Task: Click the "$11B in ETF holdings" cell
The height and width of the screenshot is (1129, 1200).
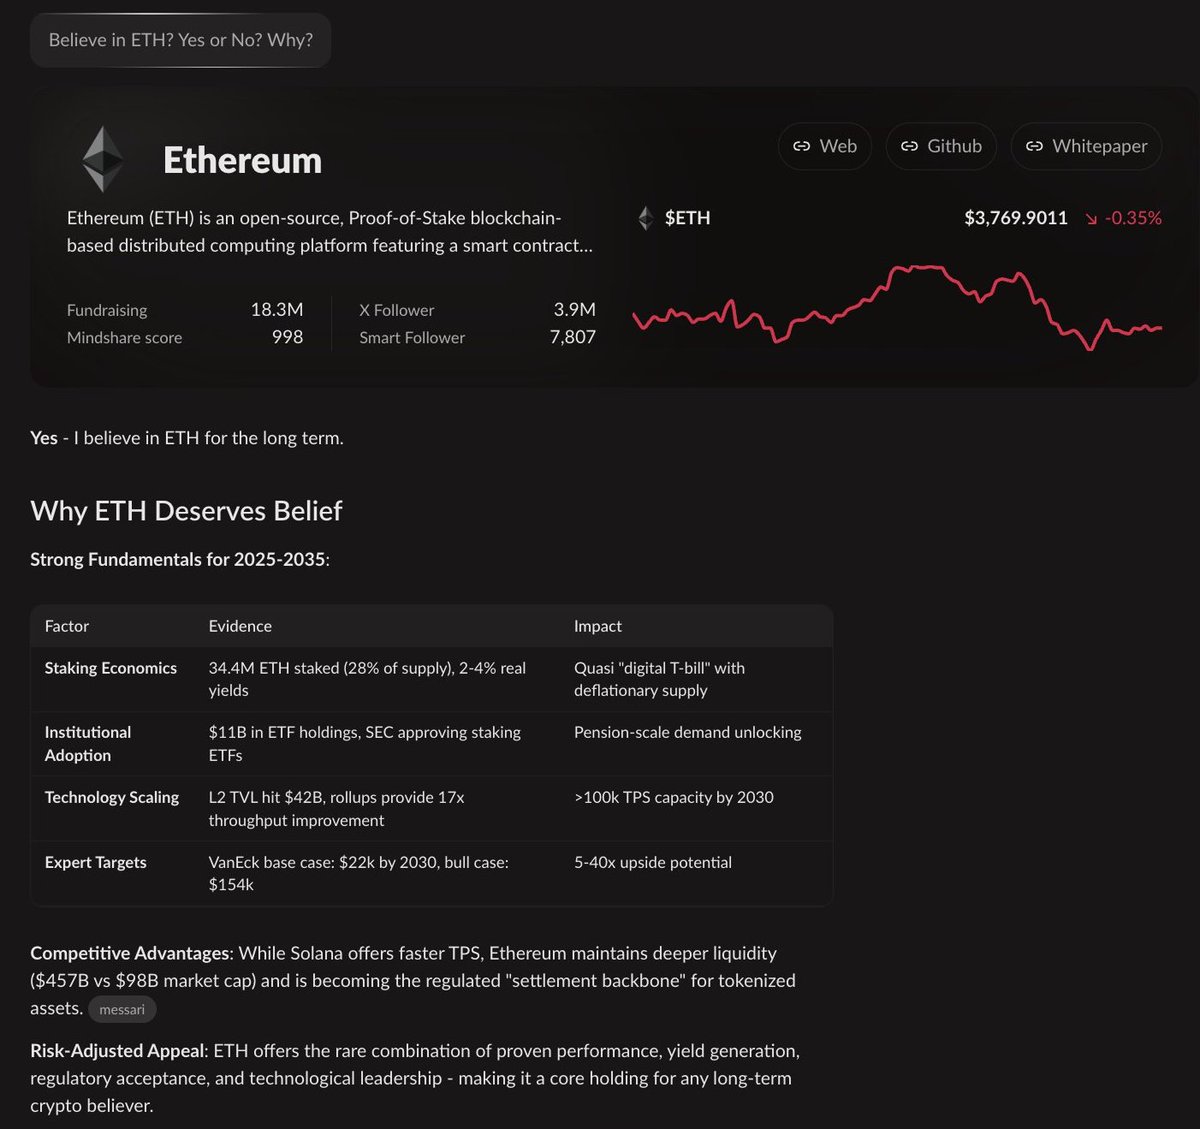Action: 365,744
